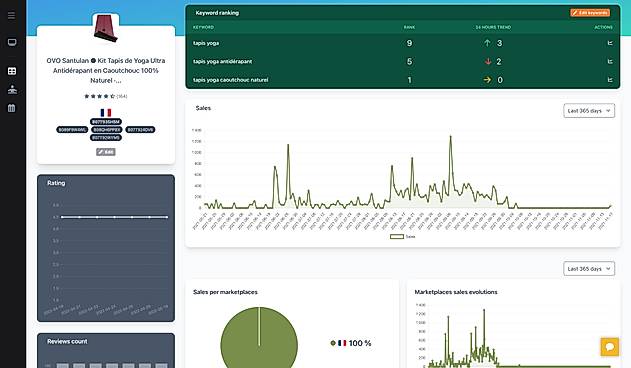Click the RANK column header
Image resolution: width=631 pixels, height=368 pixels.
(x=409, y=27)
